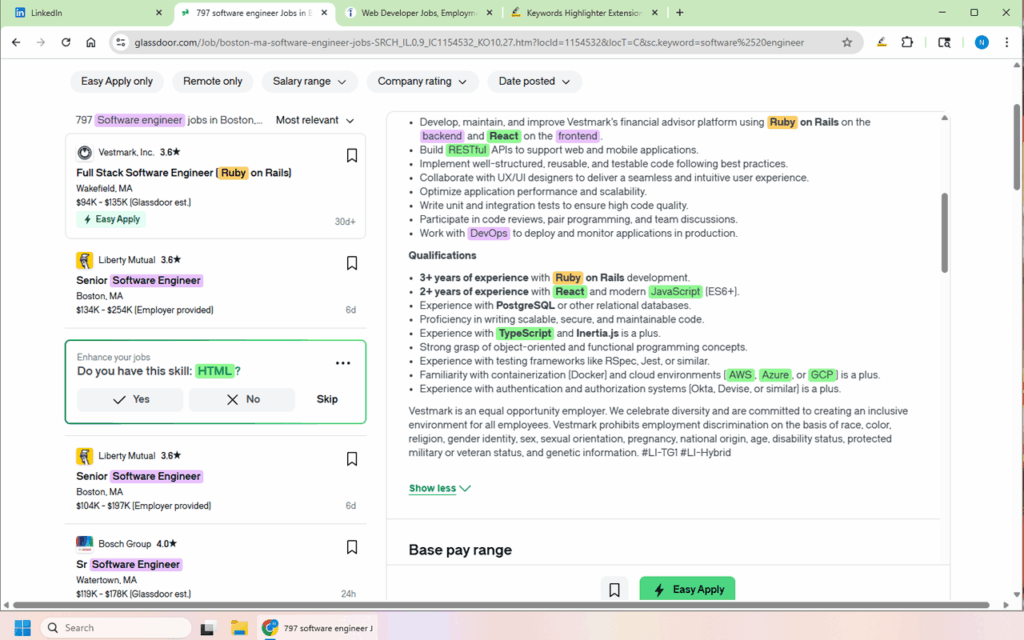Click the Base pay range heading

tap(460, 550)
